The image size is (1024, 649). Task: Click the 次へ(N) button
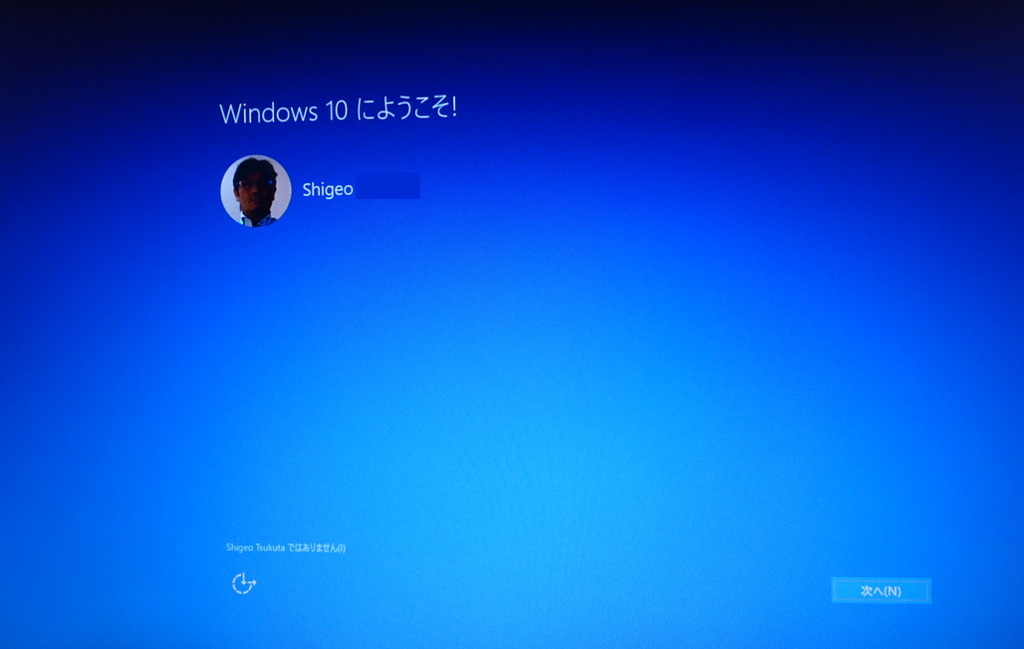880,591
